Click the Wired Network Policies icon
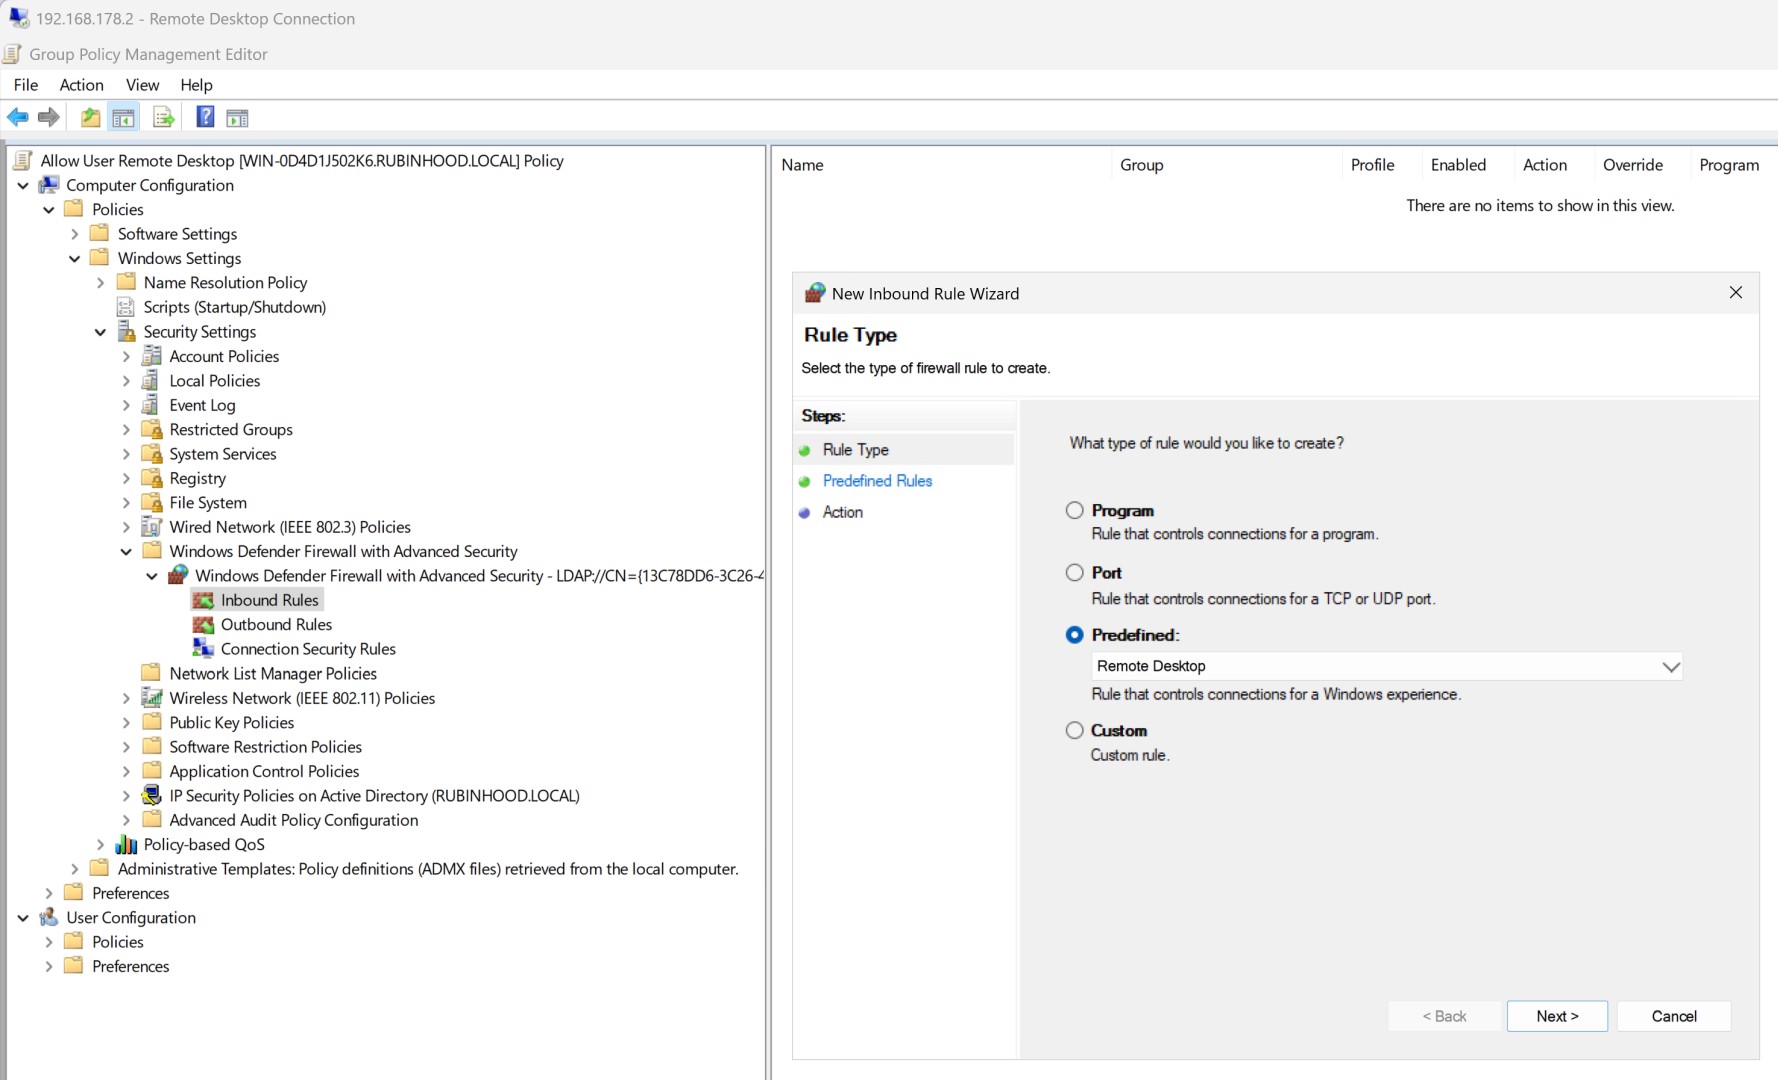1778x1080 pixels. click(x=152, y=527)
